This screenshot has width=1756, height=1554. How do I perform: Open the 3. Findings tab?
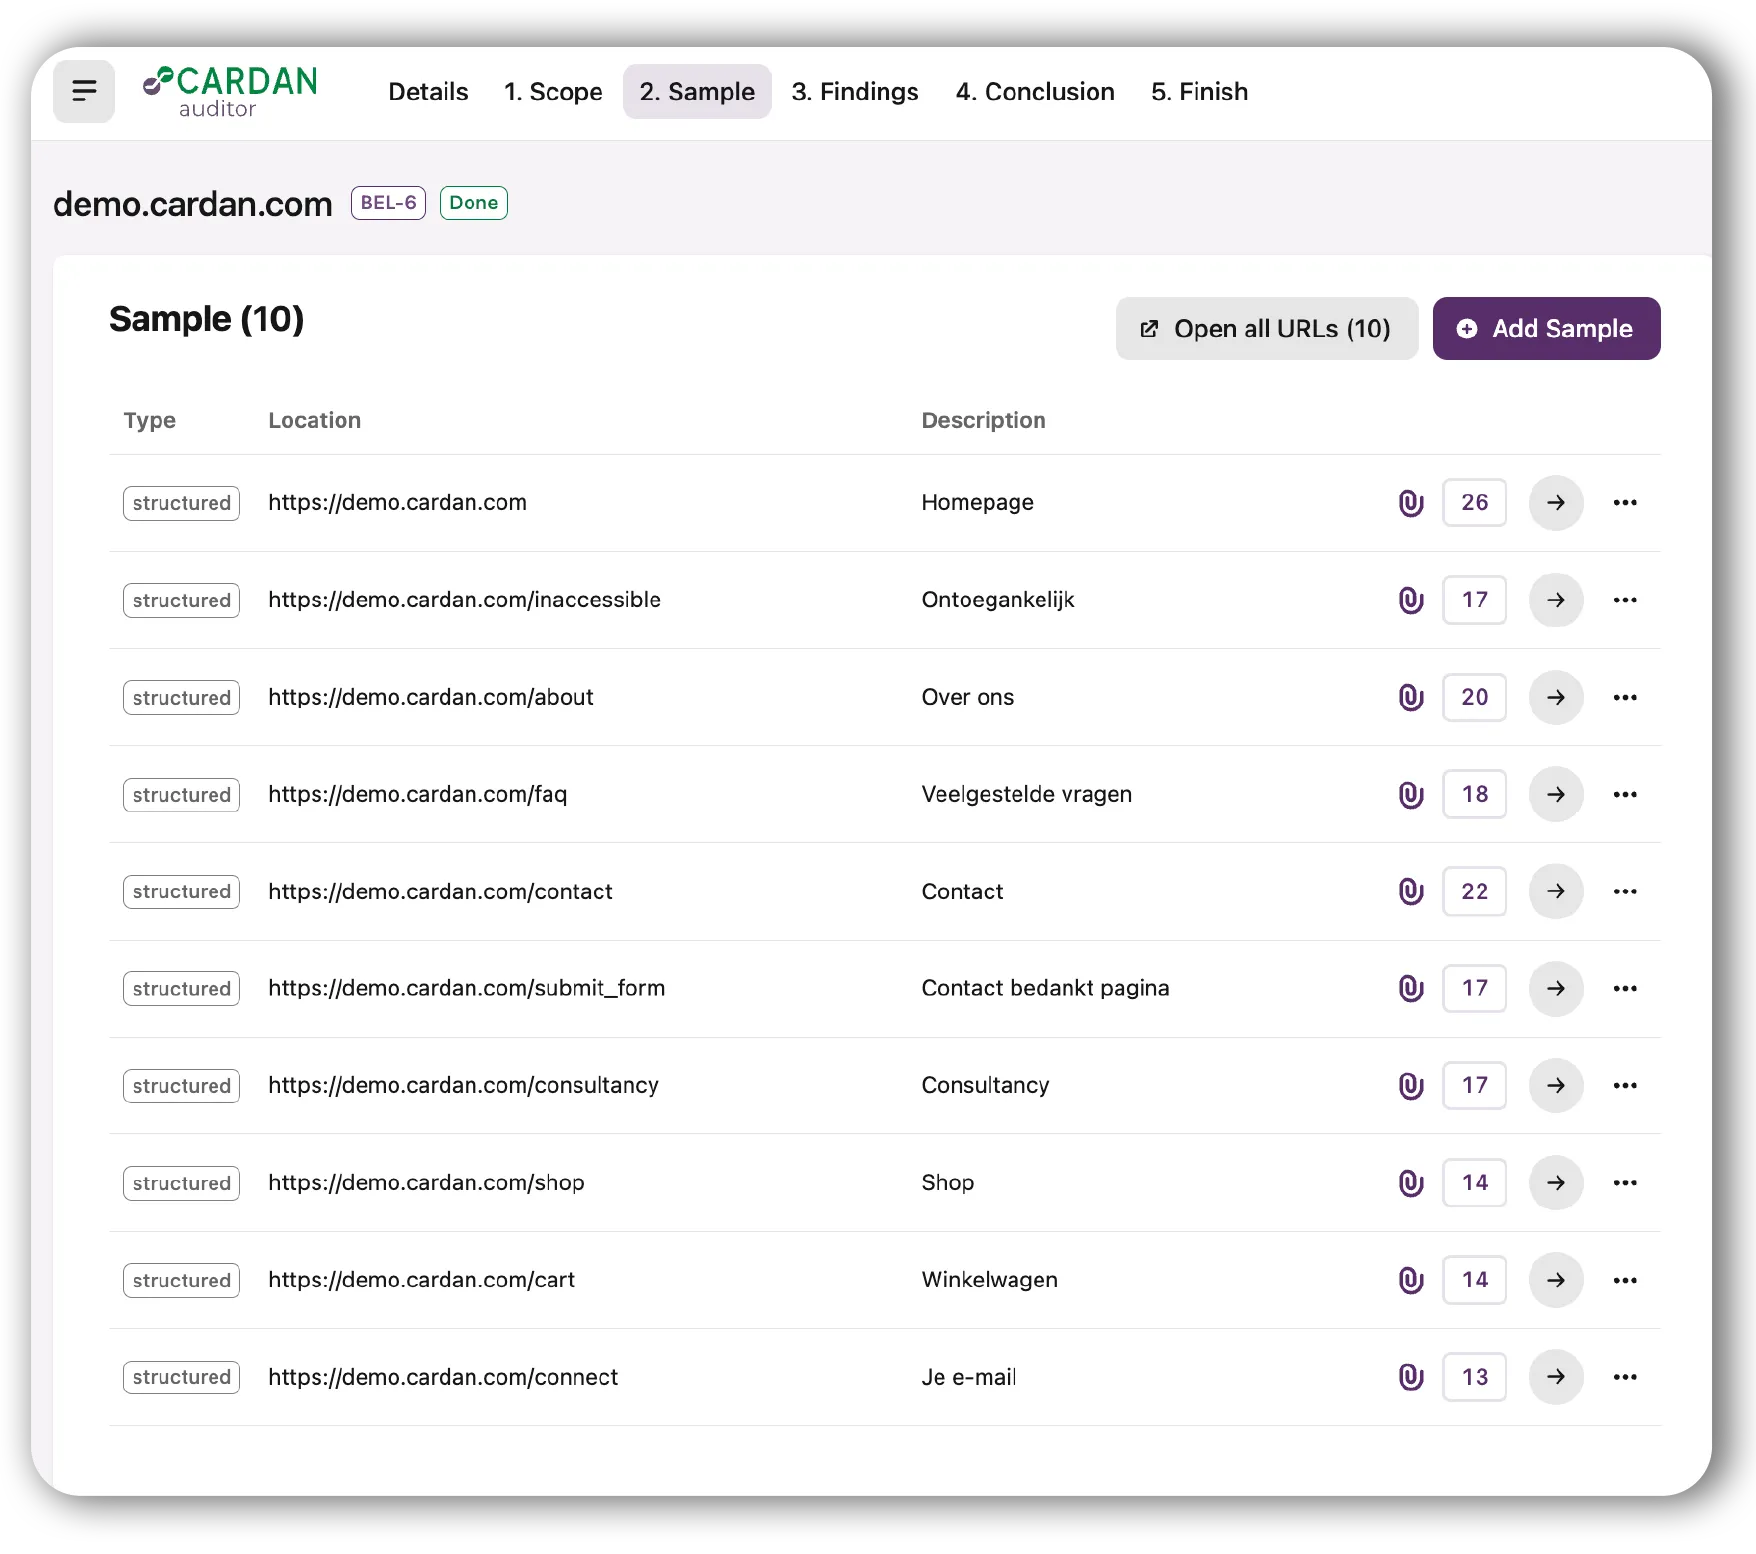tap(855, 92)
